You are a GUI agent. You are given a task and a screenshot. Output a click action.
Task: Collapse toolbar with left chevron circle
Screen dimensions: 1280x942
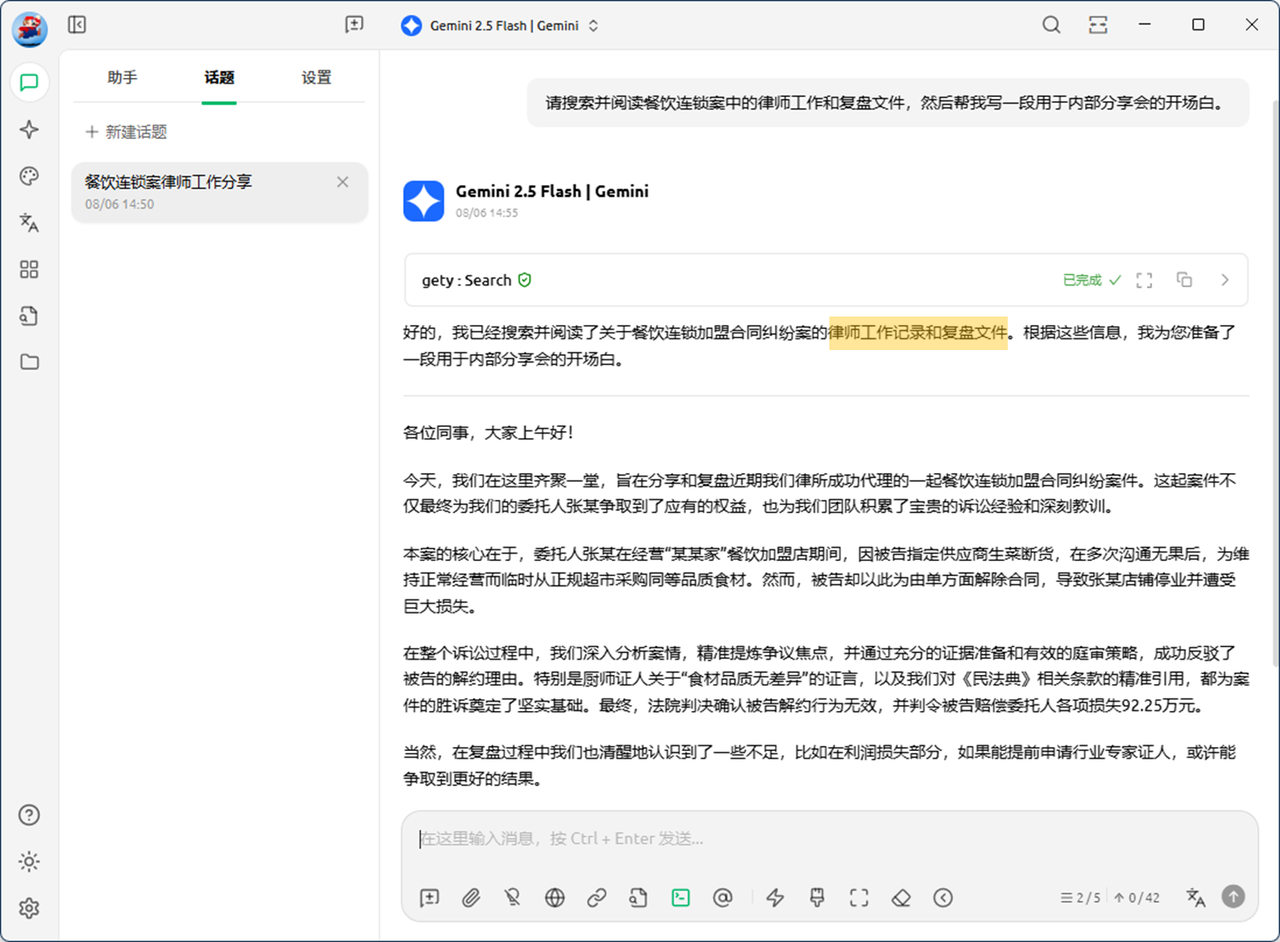pyautogui.click(x=943, y=898)
